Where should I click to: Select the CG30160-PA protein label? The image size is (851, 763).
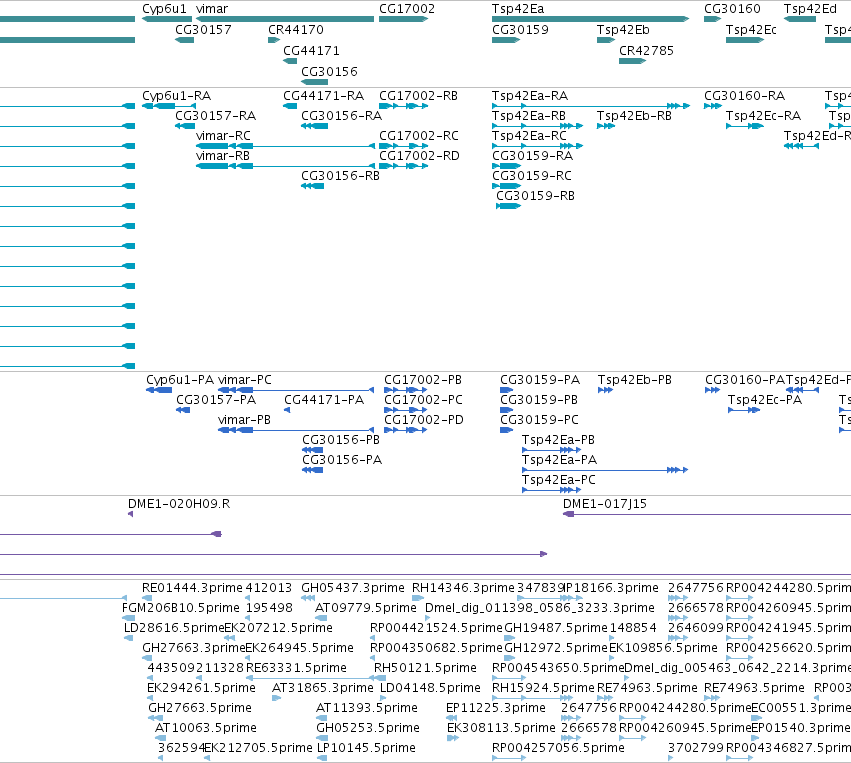coord(745,380)
